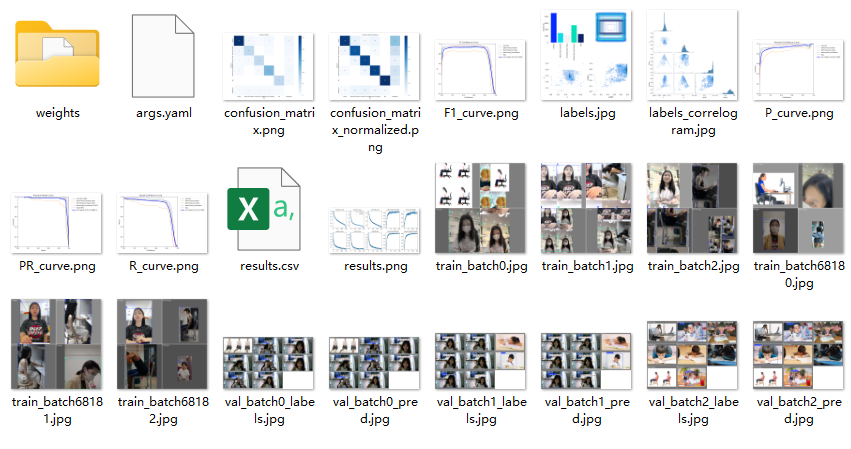Click the 'train_batch68180.jpg' file name
The image size is (851, 449).
click(799, 274)
